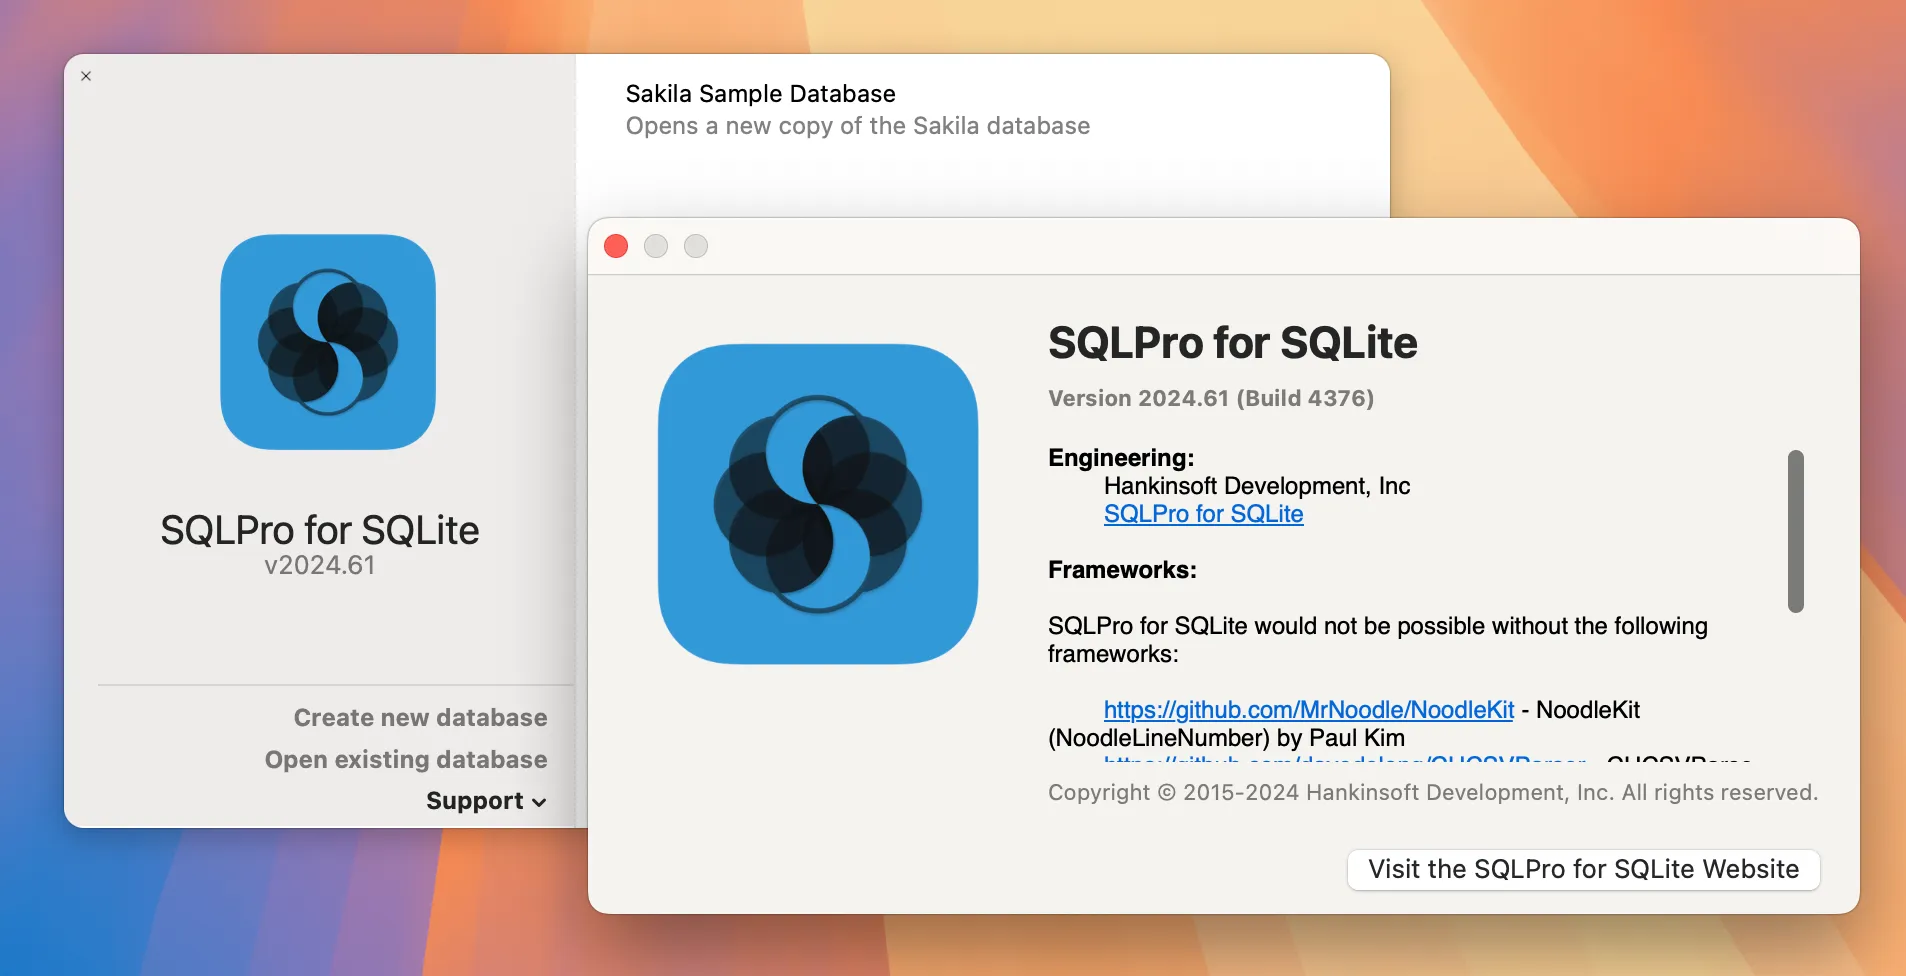Click the Hankinsoft Development, Inc text

pos(1257,486)
